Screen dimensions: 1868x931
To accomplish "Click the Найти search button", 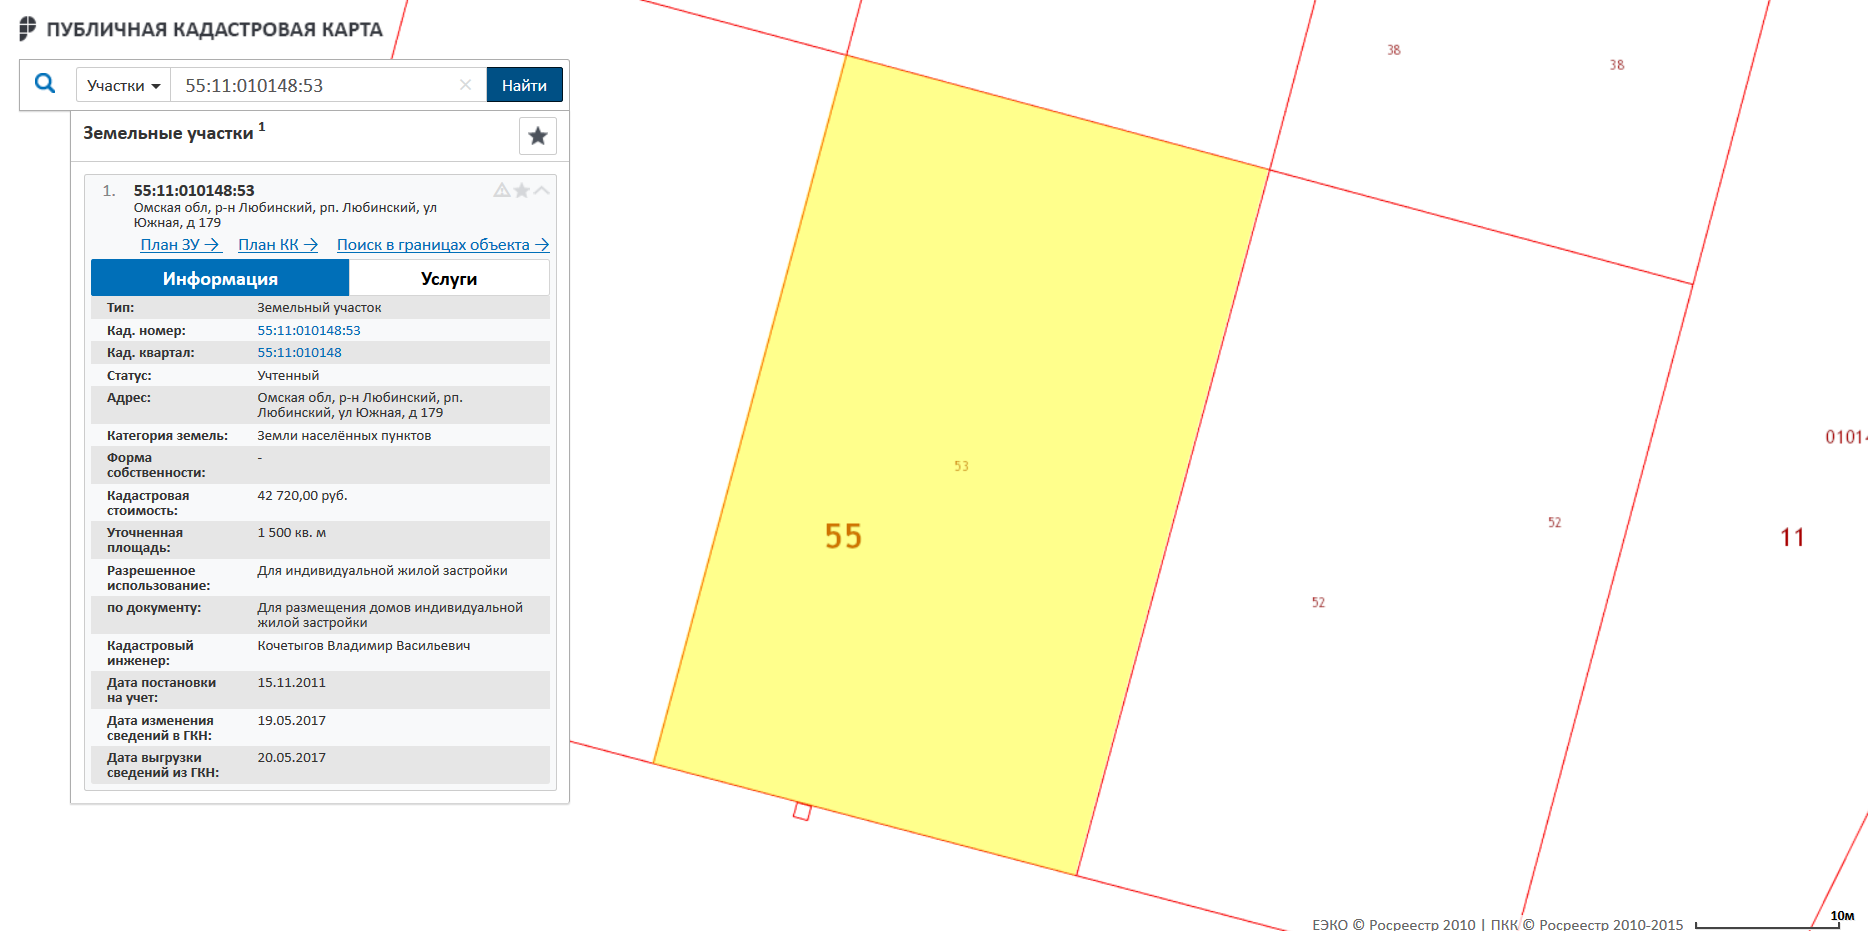I will (x=524, y=85).
